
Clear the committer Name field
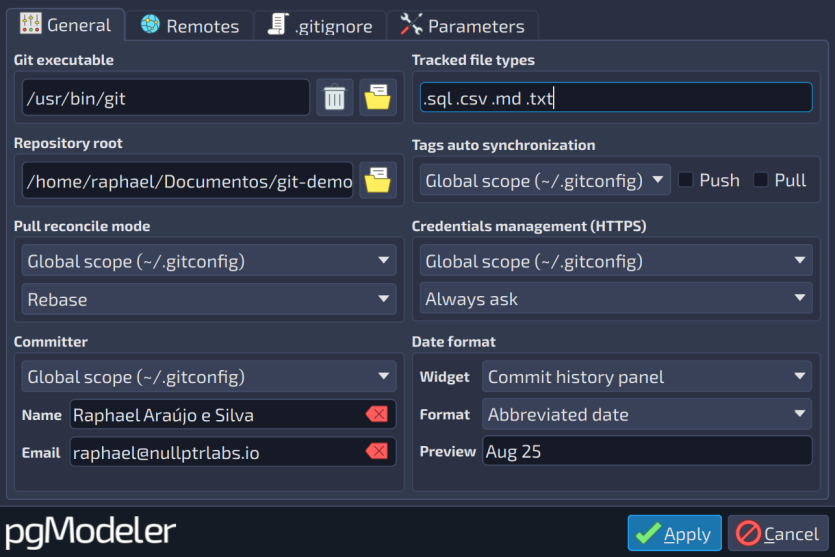tap(377, 414)
